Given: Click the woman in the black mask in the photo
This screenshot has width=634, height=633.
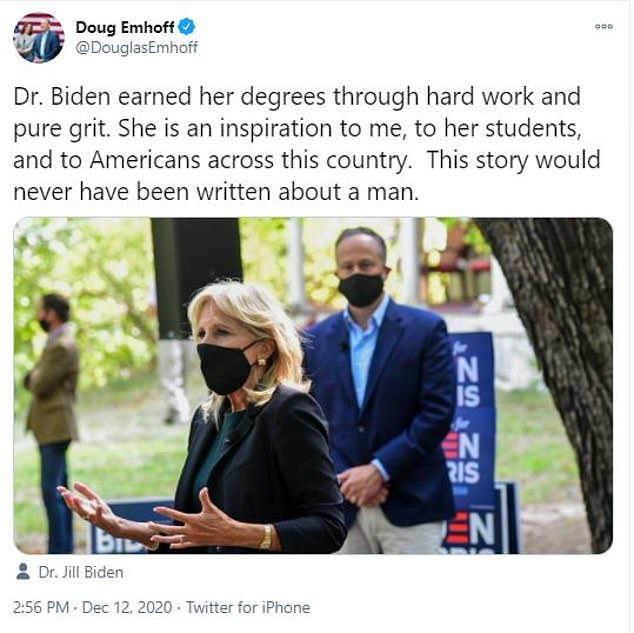Looking at the screenshot, I should tap(251, 420).
